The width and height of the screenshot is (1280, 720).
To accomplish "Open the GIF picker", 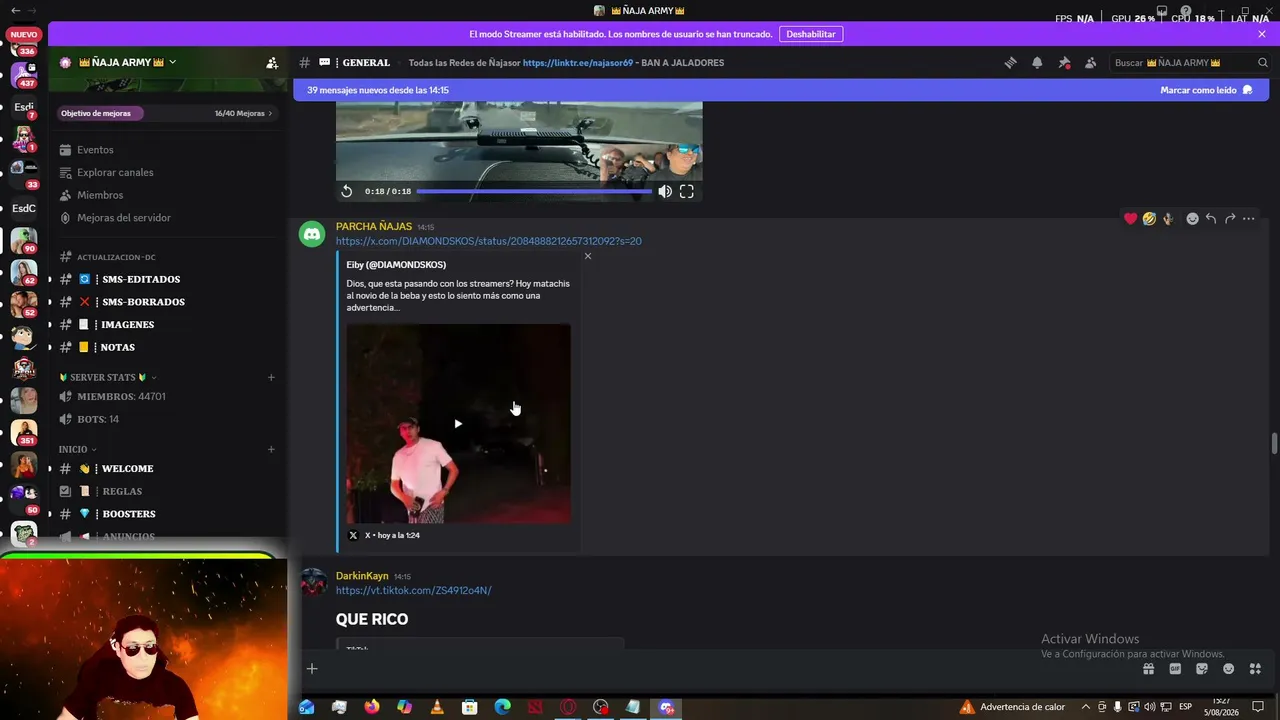I will point(1175,669).
